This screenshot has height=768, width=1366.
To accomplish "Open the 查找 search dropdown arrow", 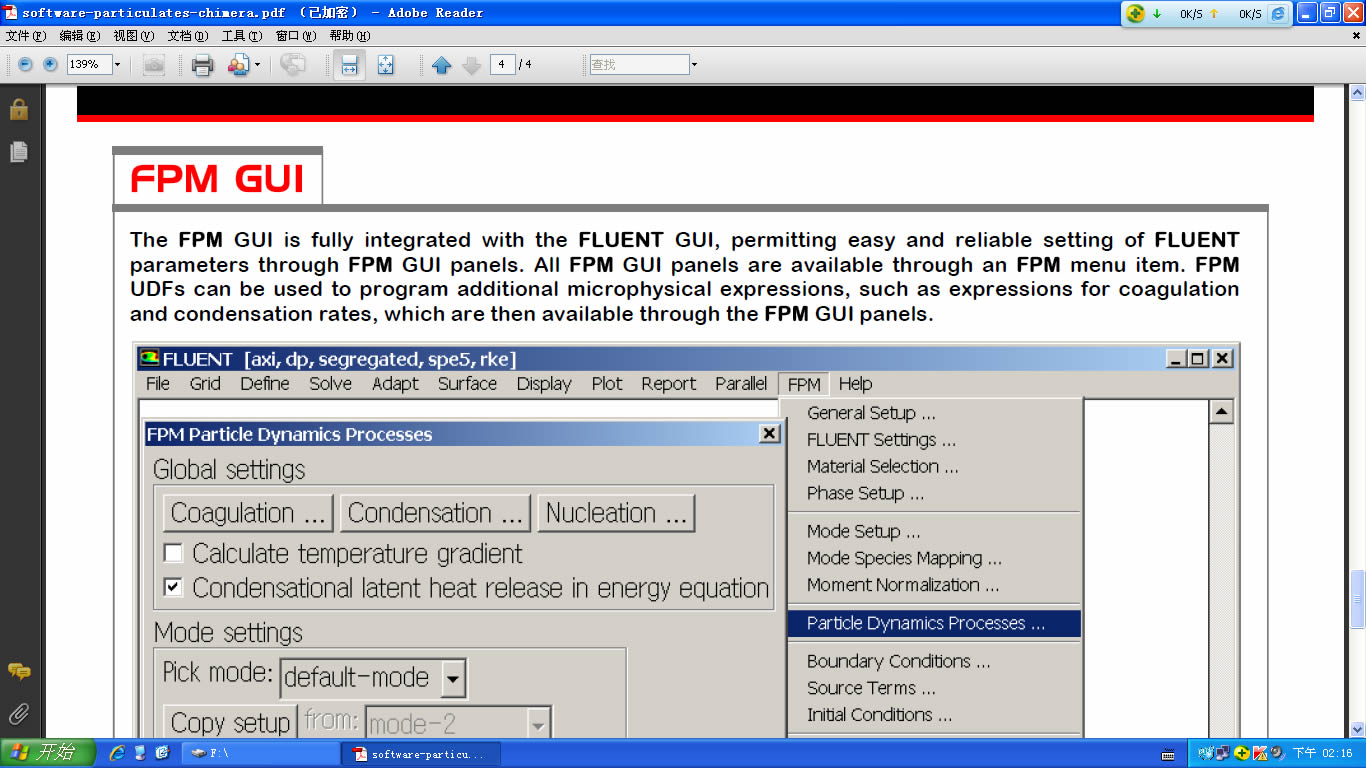I will 692,64.
